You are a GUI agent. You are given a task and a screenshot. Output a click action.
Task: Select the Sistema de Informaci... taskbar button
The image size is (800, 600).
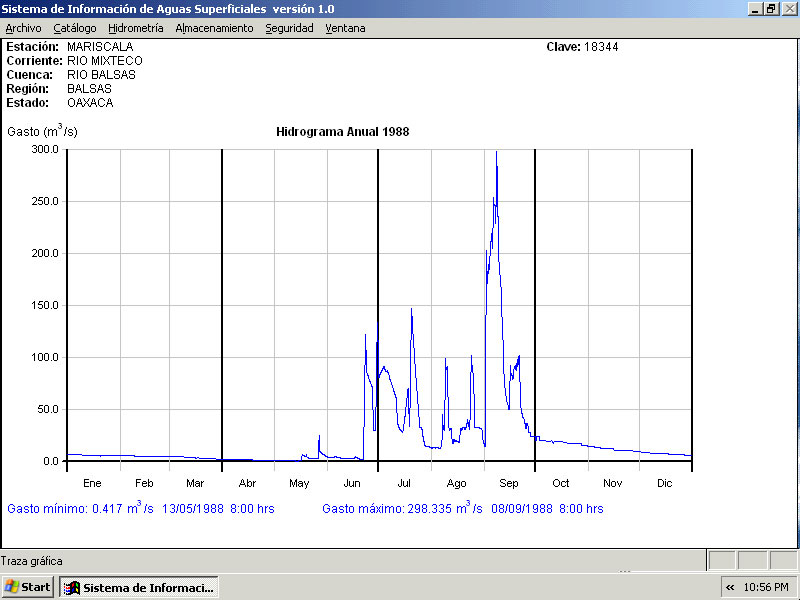(x=138, y=587)
